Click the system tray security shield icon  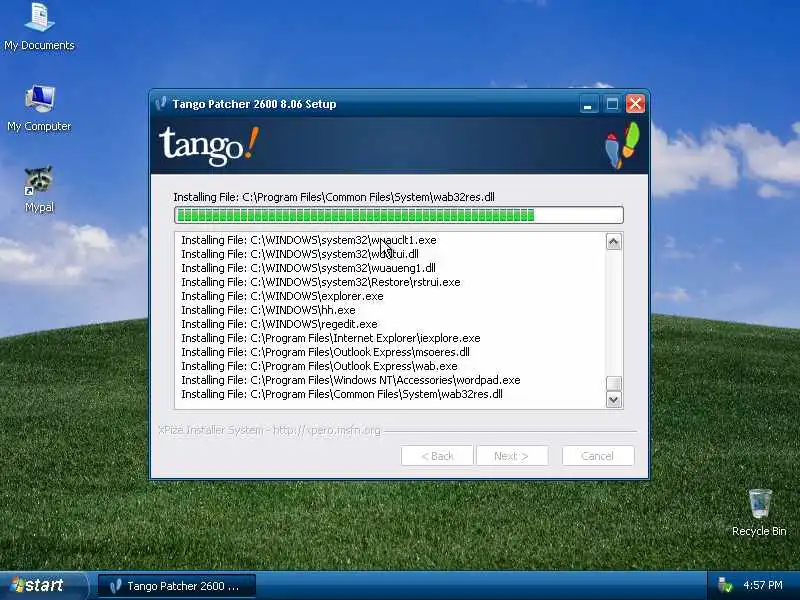pos(724,585)
